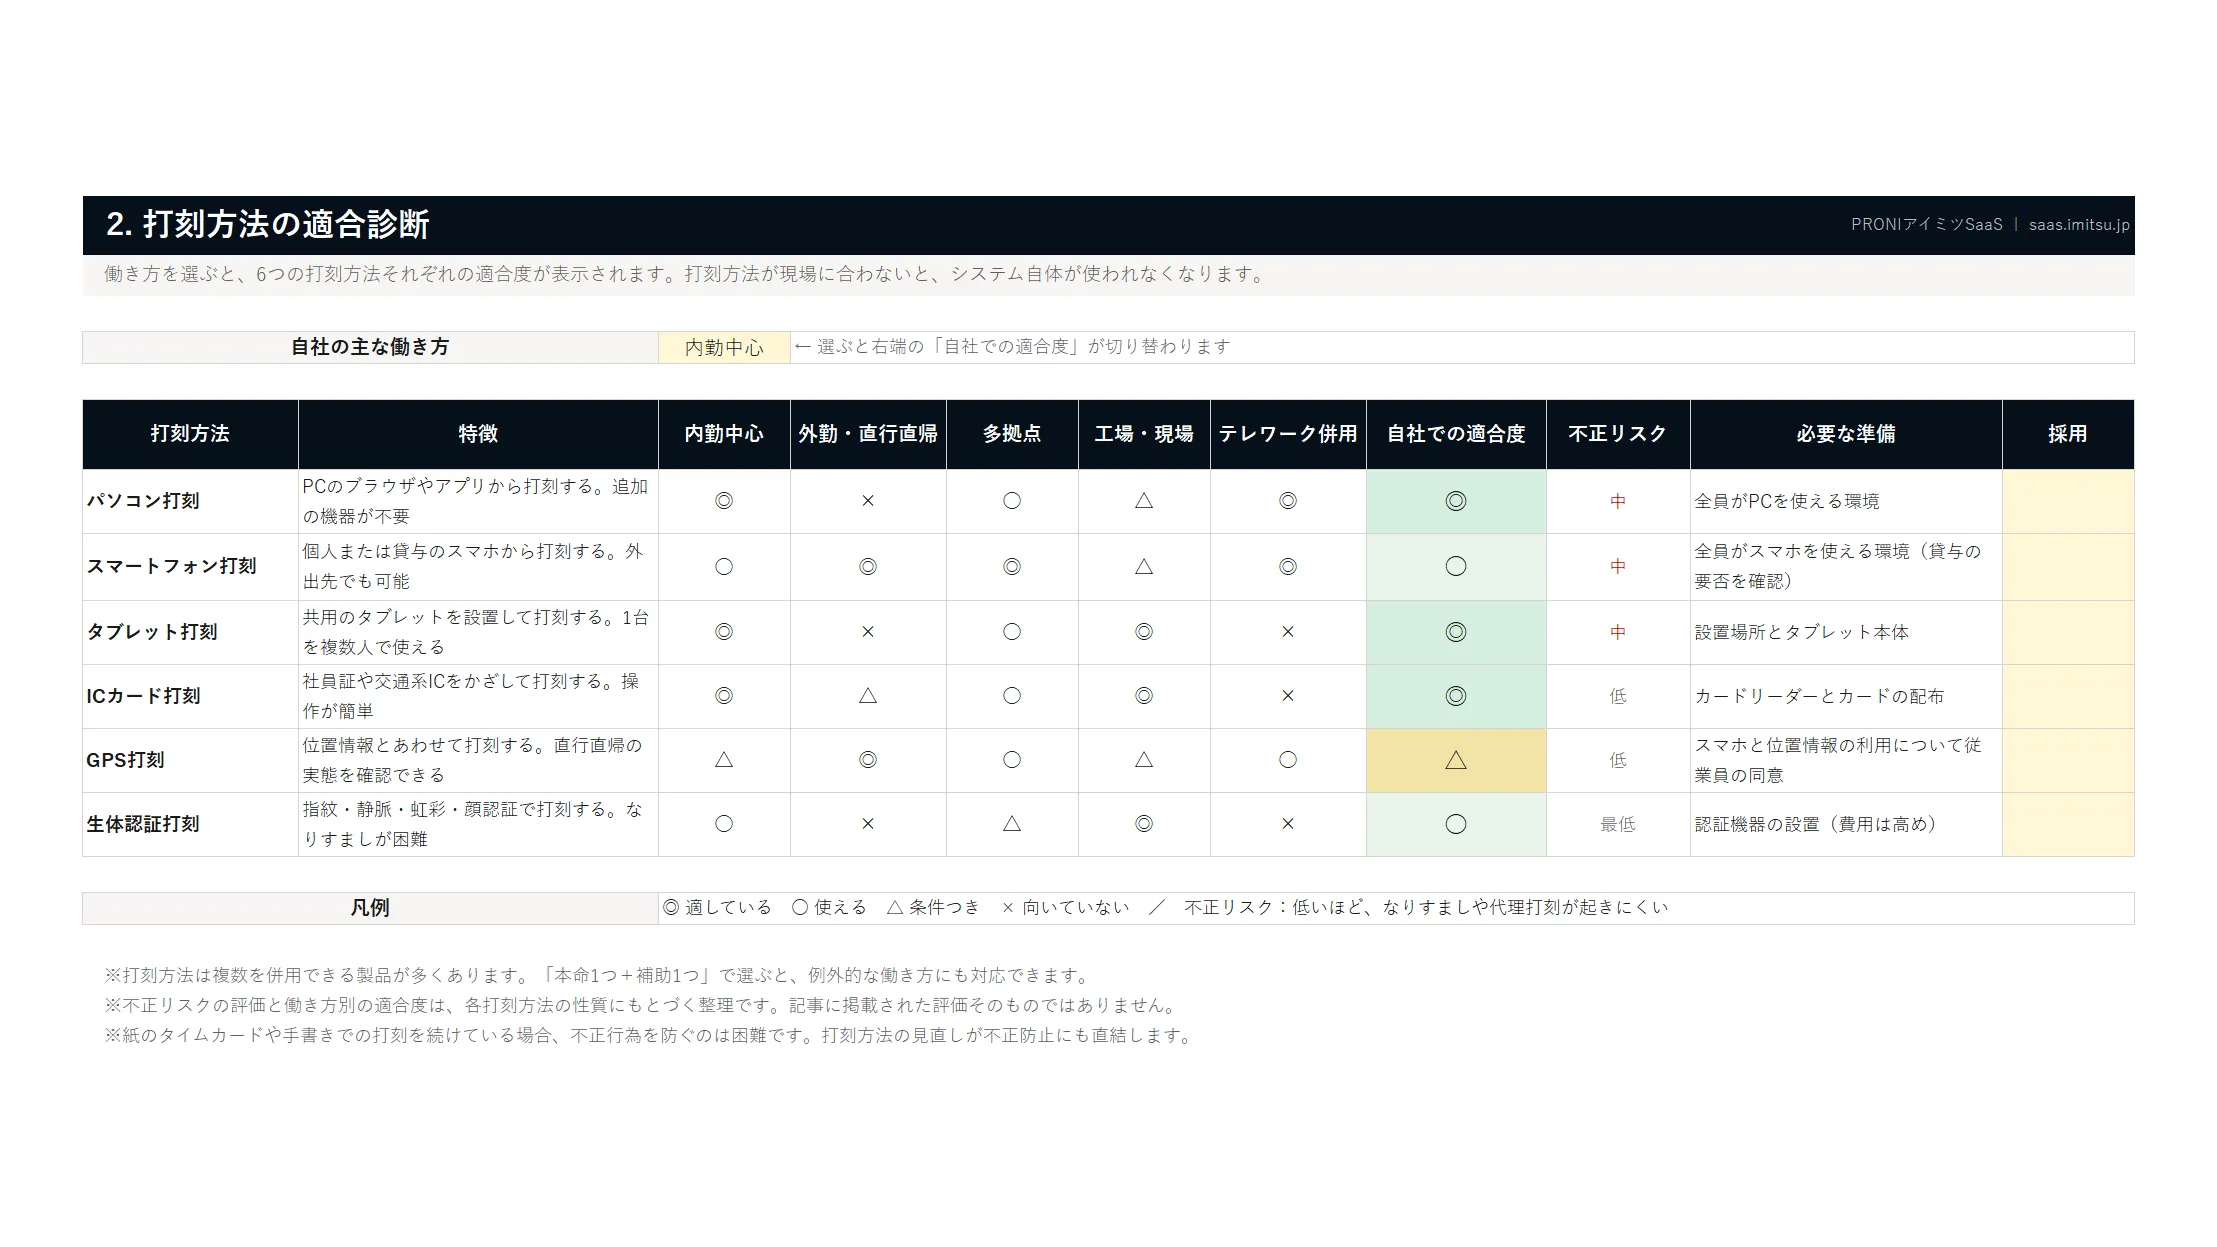Select the 採用 cell for タブレット打刻
The height and width of the screenshot is (1247, 2217).
[x=2068, y=632]
